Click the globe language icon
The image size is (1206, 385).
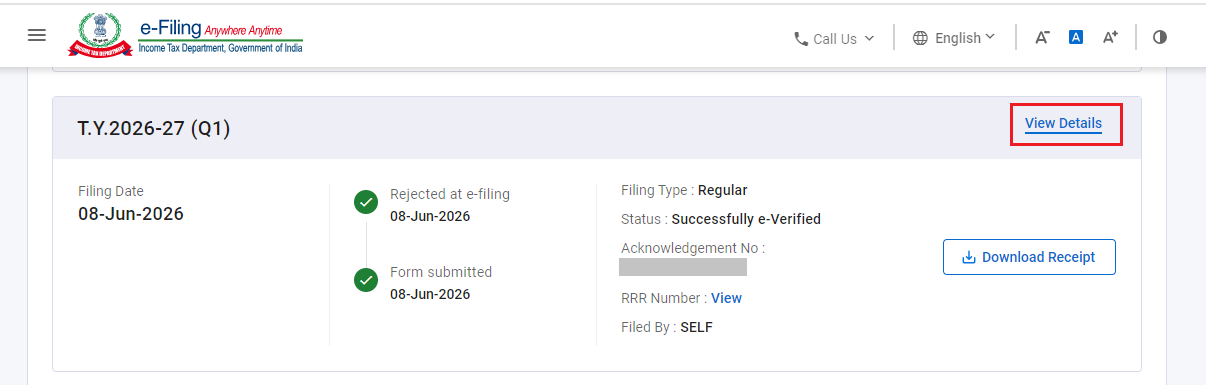921,38
